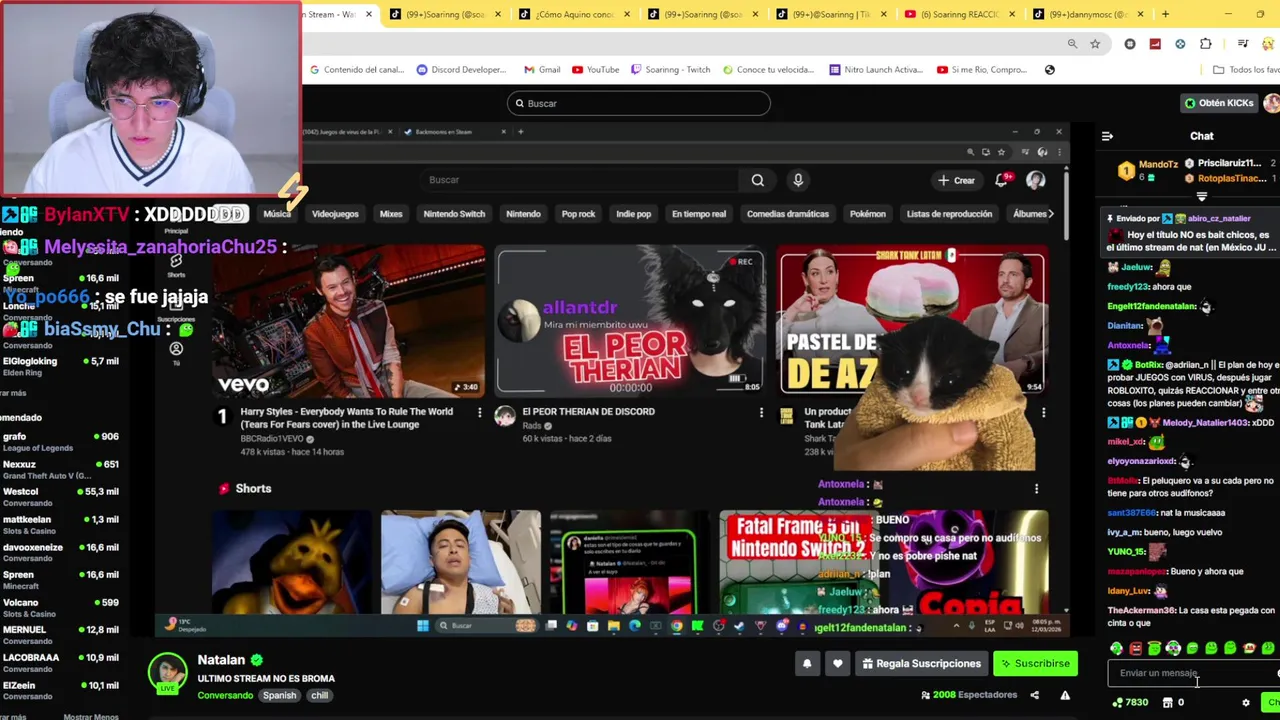Image resolution: width=1280 pixels, height=720 pixels.
Task: Switch to the Soarinng REACCIC YouTube tab
Action: [960, 14]
